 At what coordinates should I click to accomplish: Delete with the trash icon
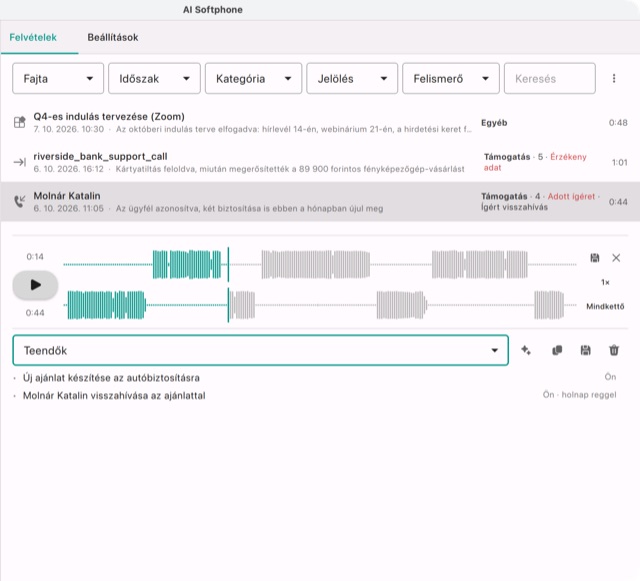click(614, 350)
